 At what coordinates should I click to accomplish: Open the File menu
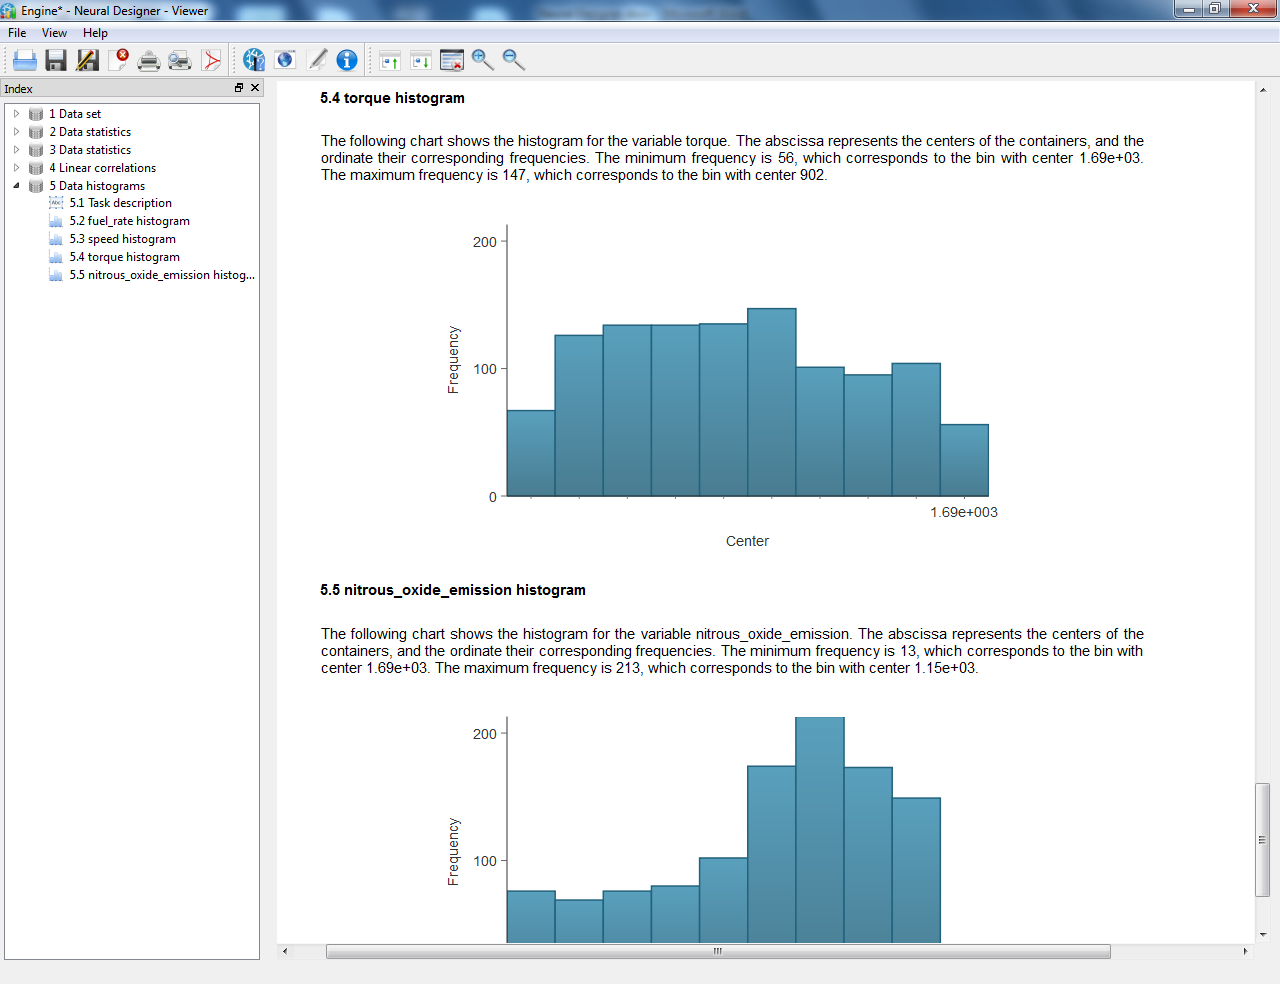(x=17, y=33)
